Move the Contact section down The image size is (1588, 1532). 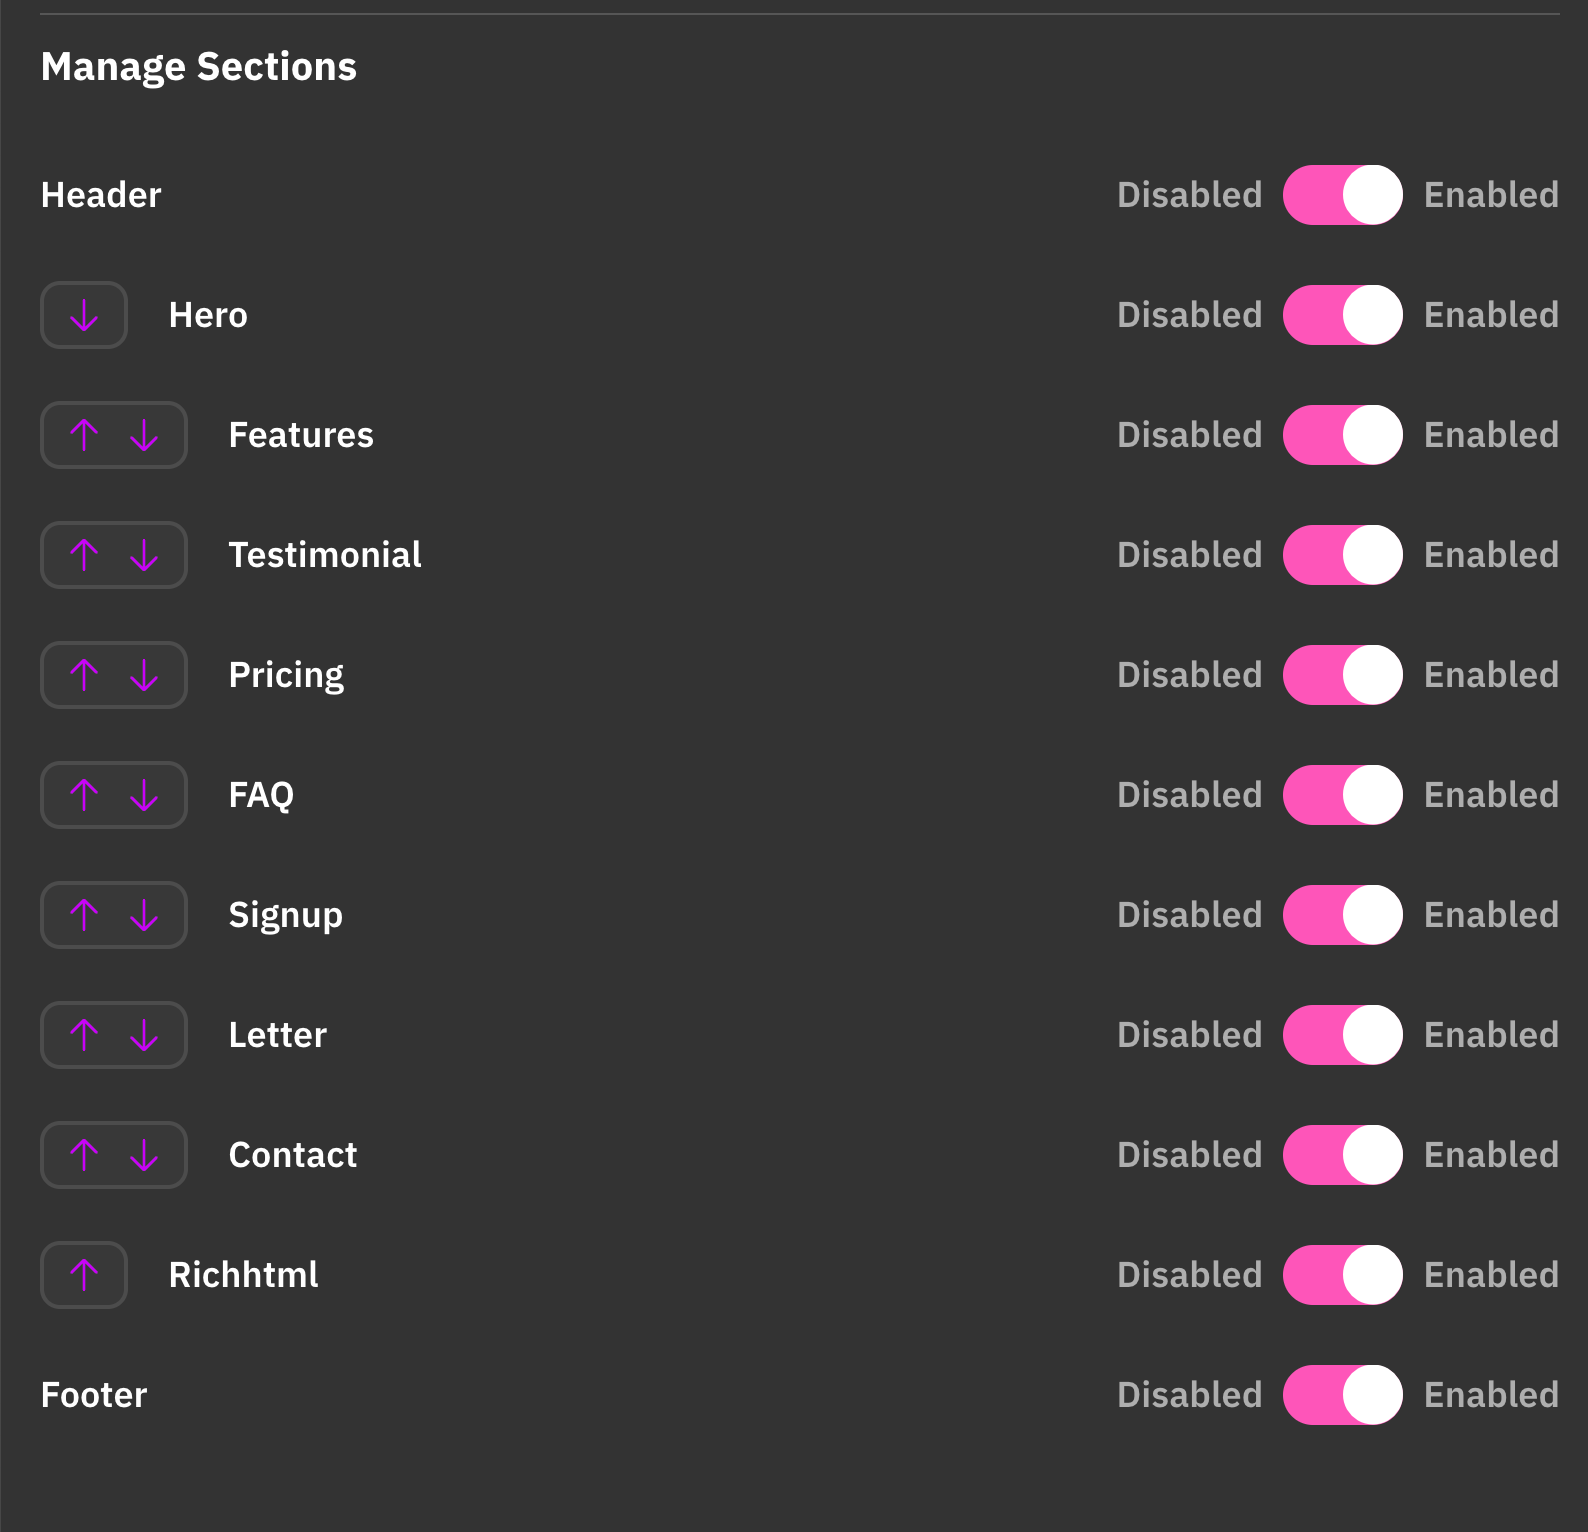[144, 1156]
